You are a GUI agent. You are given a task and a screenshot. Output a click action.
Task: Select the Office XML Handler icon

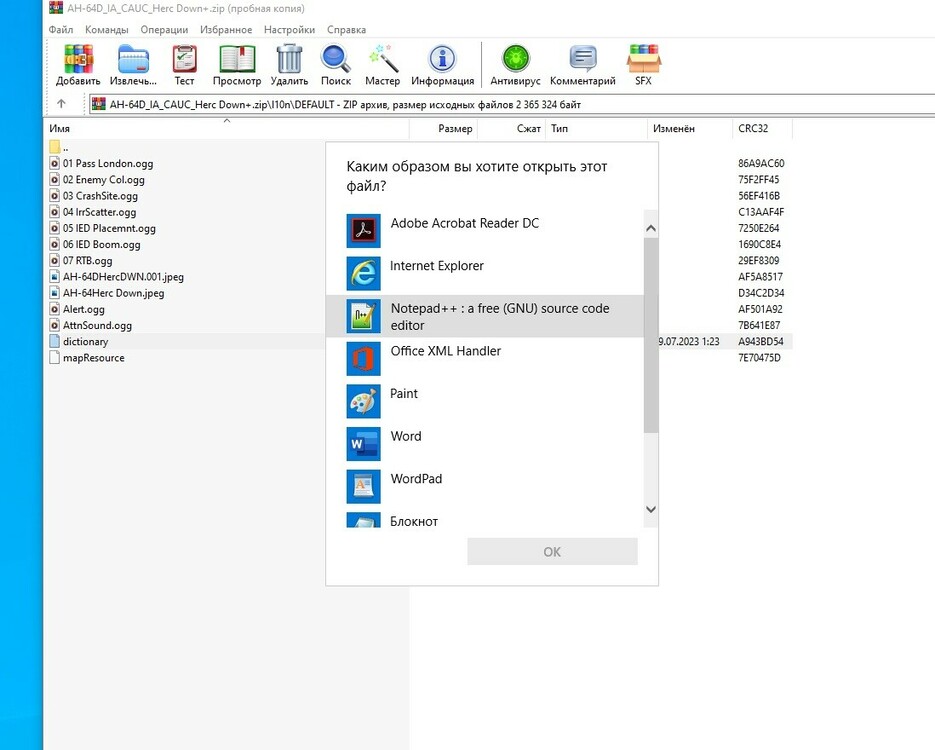tap(363, 358)
